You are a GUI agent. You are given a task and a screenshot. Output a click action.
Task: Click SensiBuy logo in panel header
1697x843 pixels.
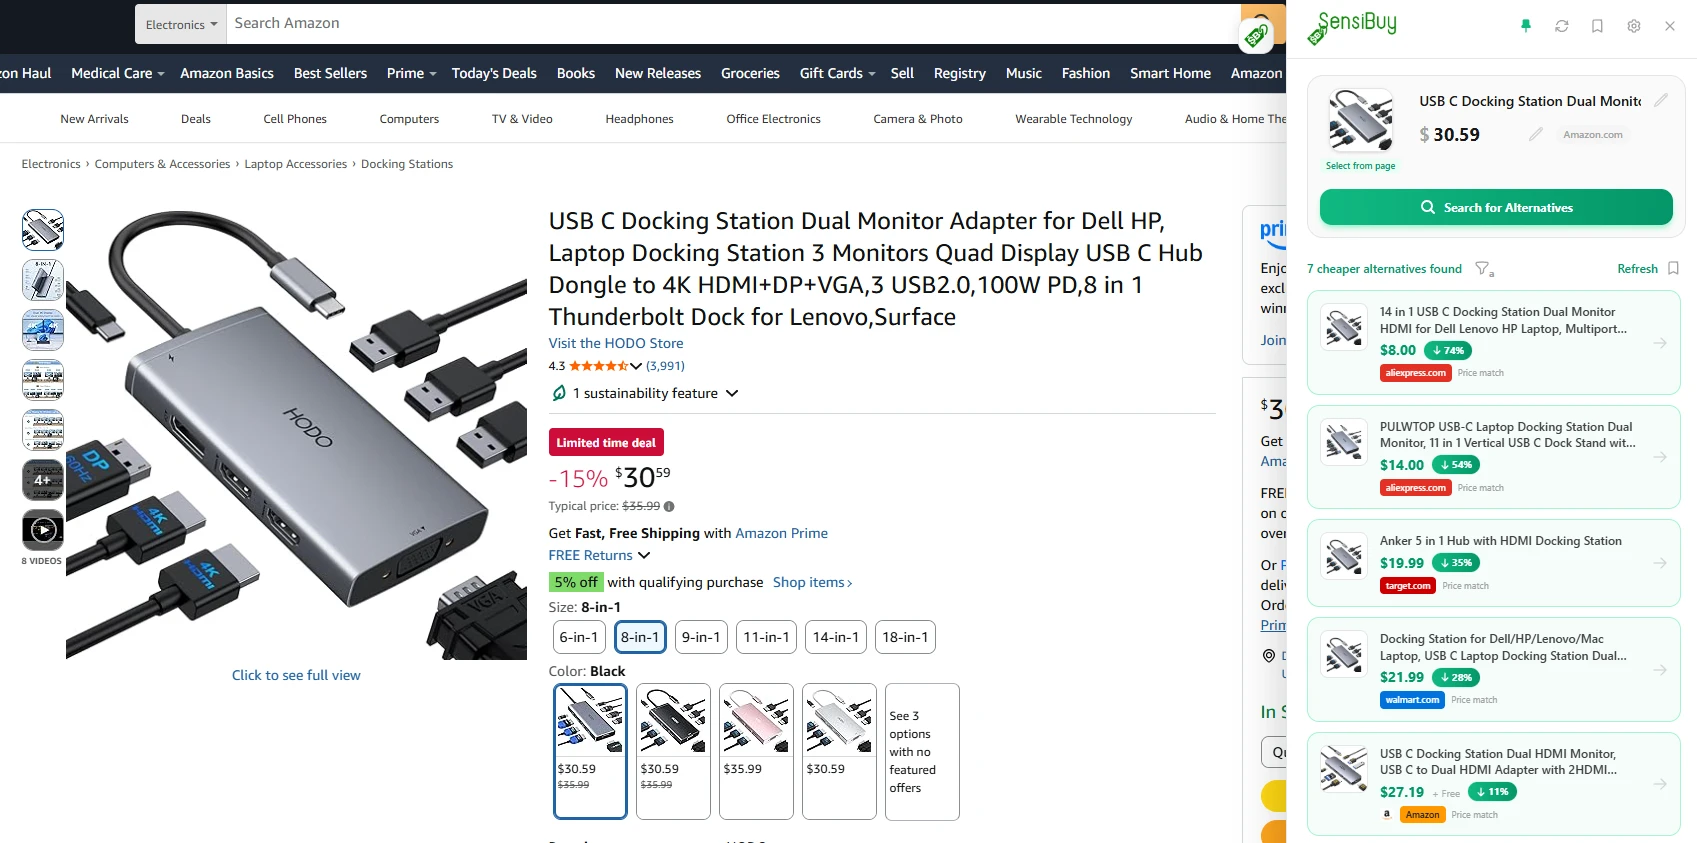tap(1351, 27)
